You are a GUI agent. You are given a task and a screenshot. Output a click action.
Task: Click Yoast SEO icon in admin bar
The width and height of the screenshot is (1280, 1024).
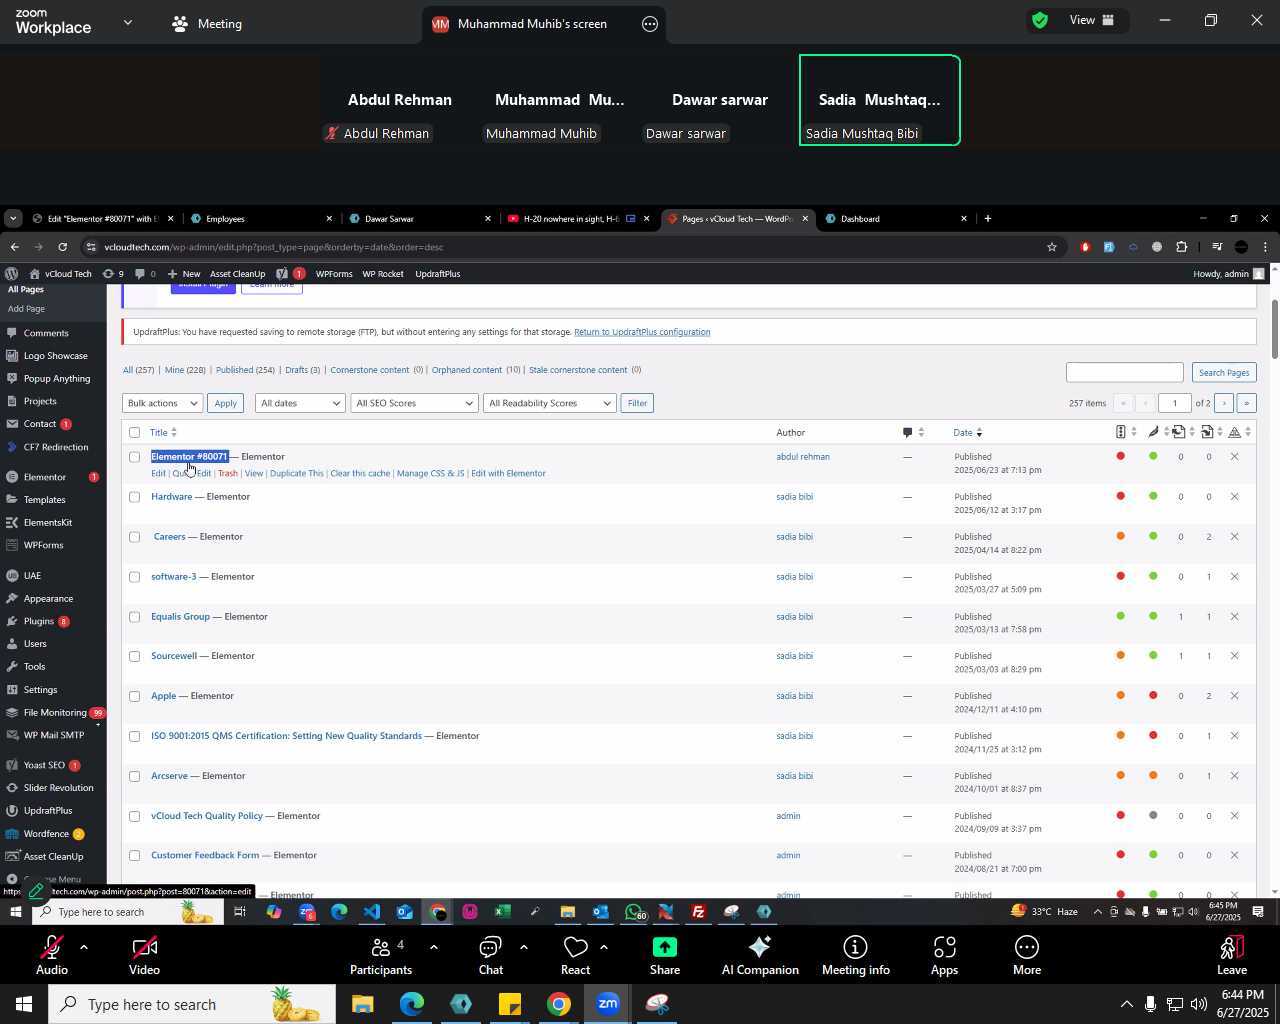[x=282, y=273]
